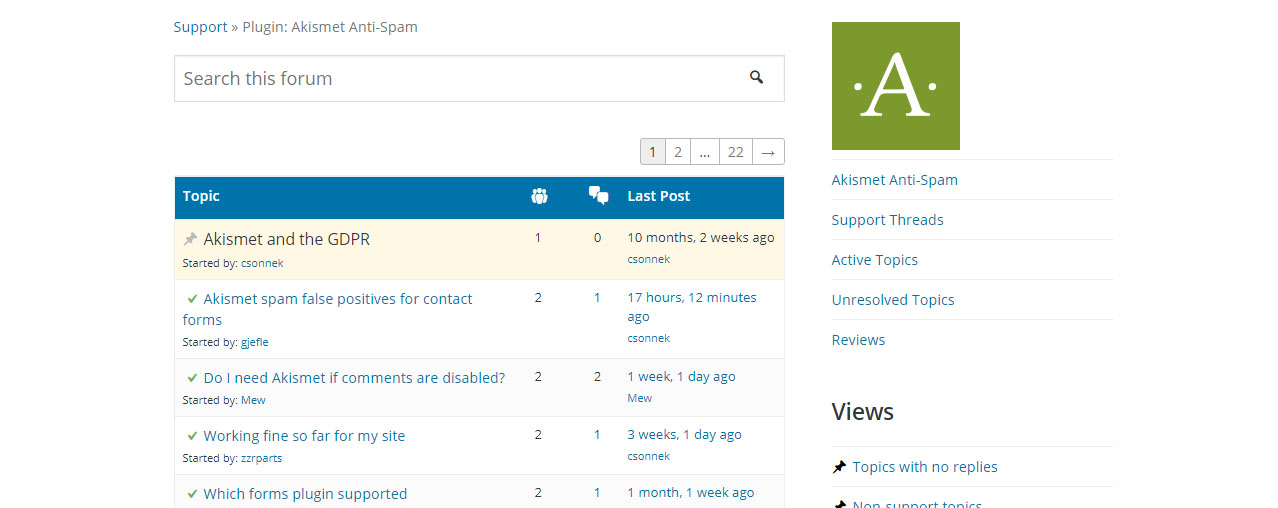The width and height of the screenshot is (1278, 508).
Task: Open topic Akismet spam false positives for contact forms
Action: [x=327, y=309]
